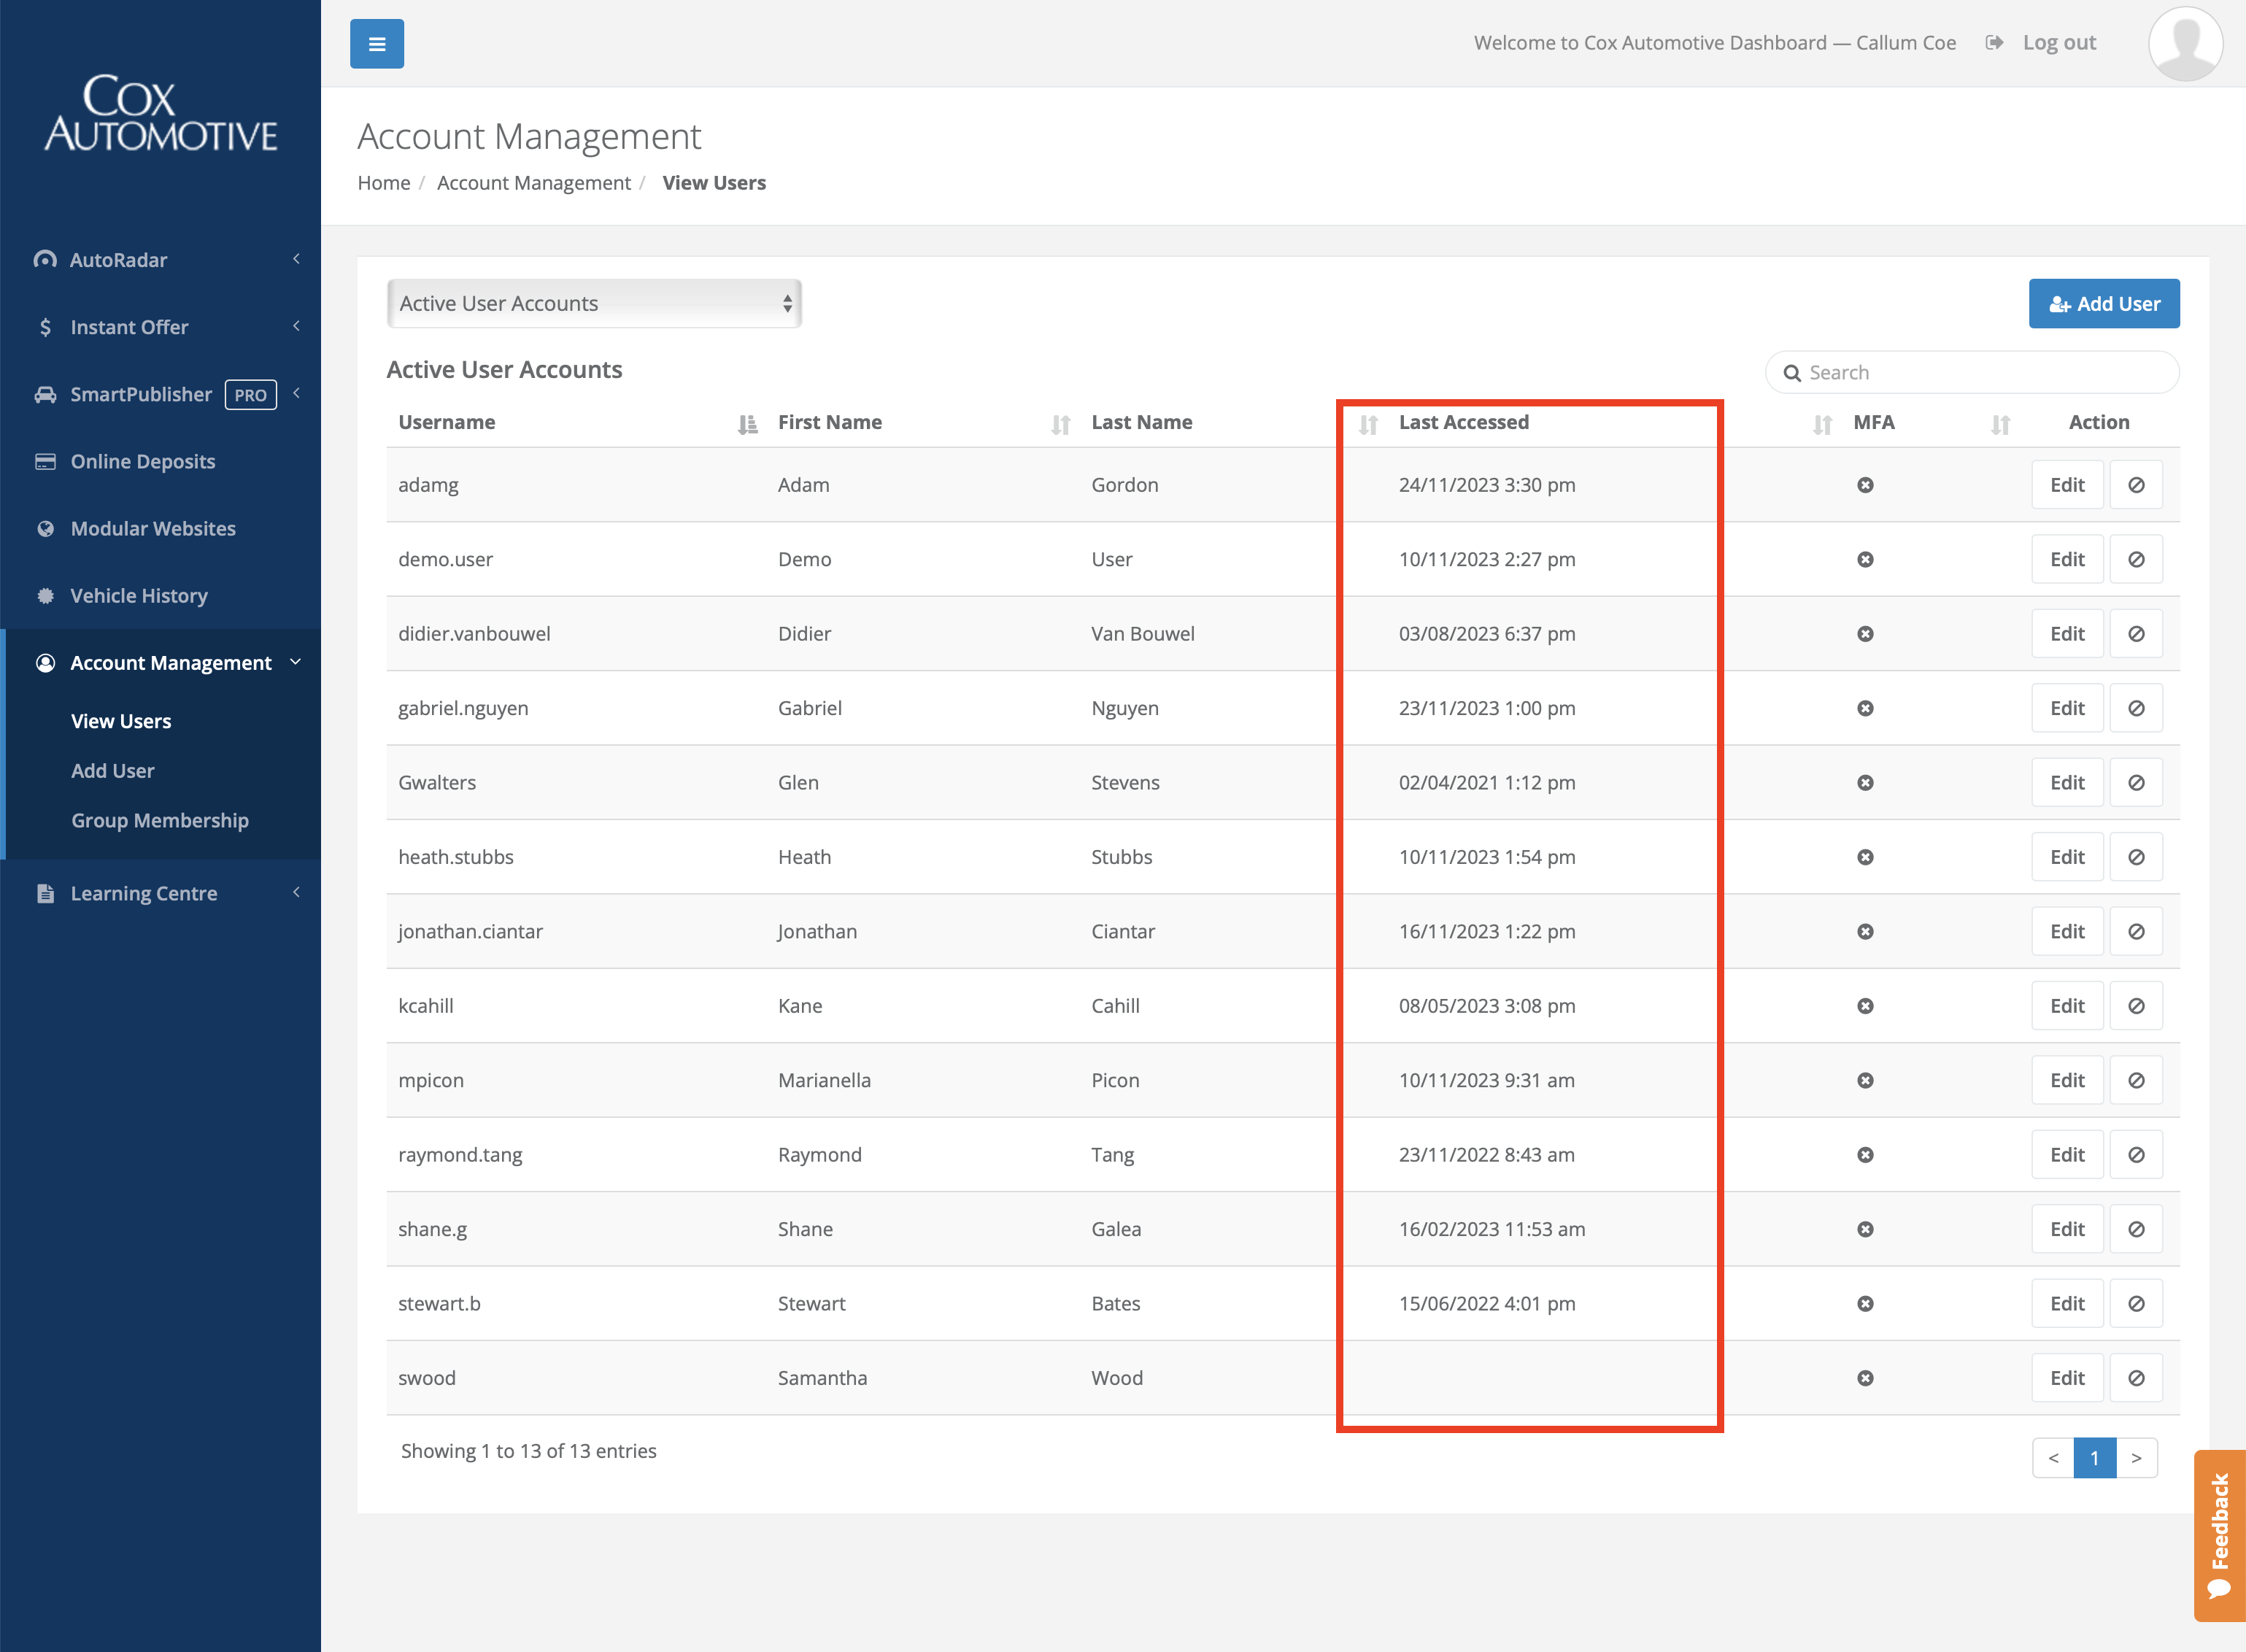Click the Last Accessed column header

pyautogui.click(x=1463, y=422)
